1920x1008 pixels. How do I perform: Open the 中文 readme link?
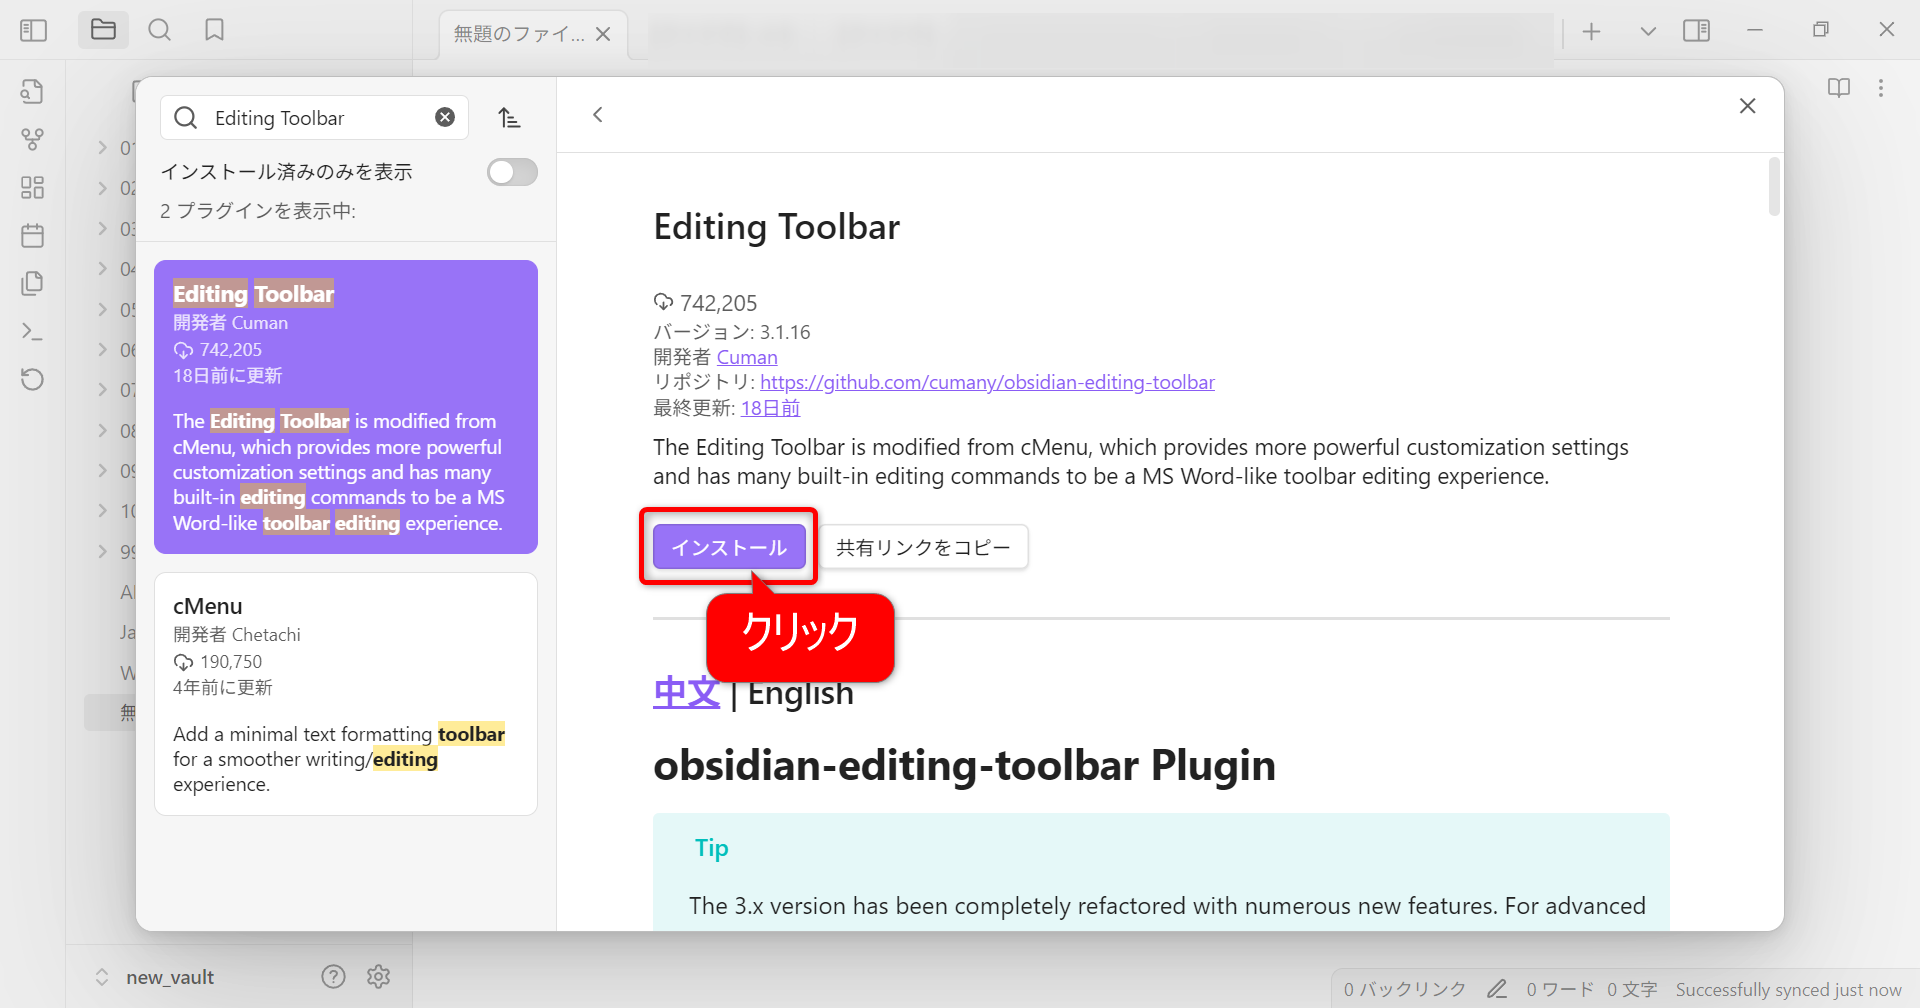[x=686, y=692]
